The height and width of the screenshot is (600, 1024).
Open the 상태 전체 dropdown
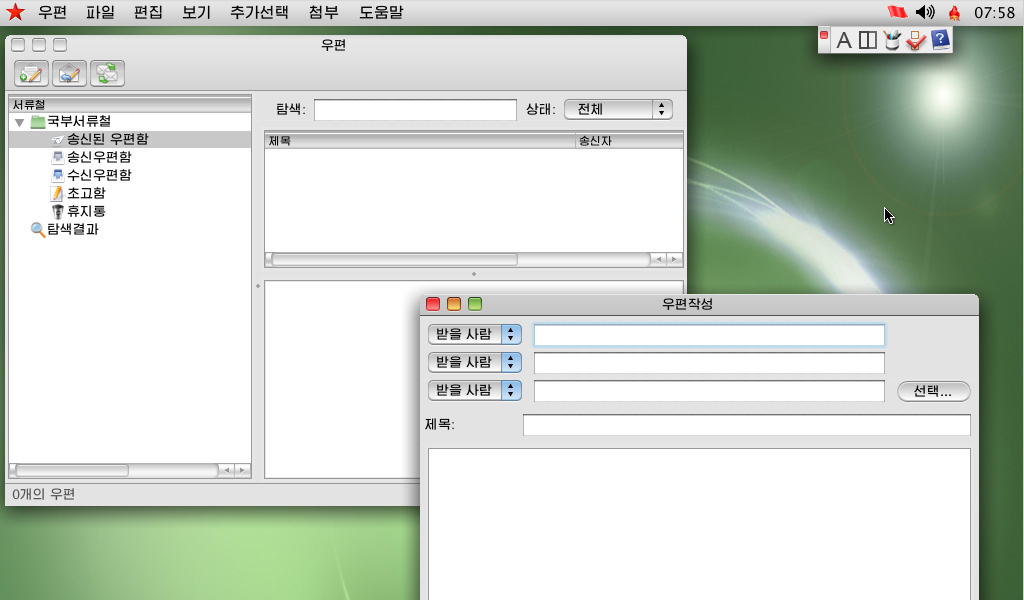pyautogui.click(x=618, y=109)
